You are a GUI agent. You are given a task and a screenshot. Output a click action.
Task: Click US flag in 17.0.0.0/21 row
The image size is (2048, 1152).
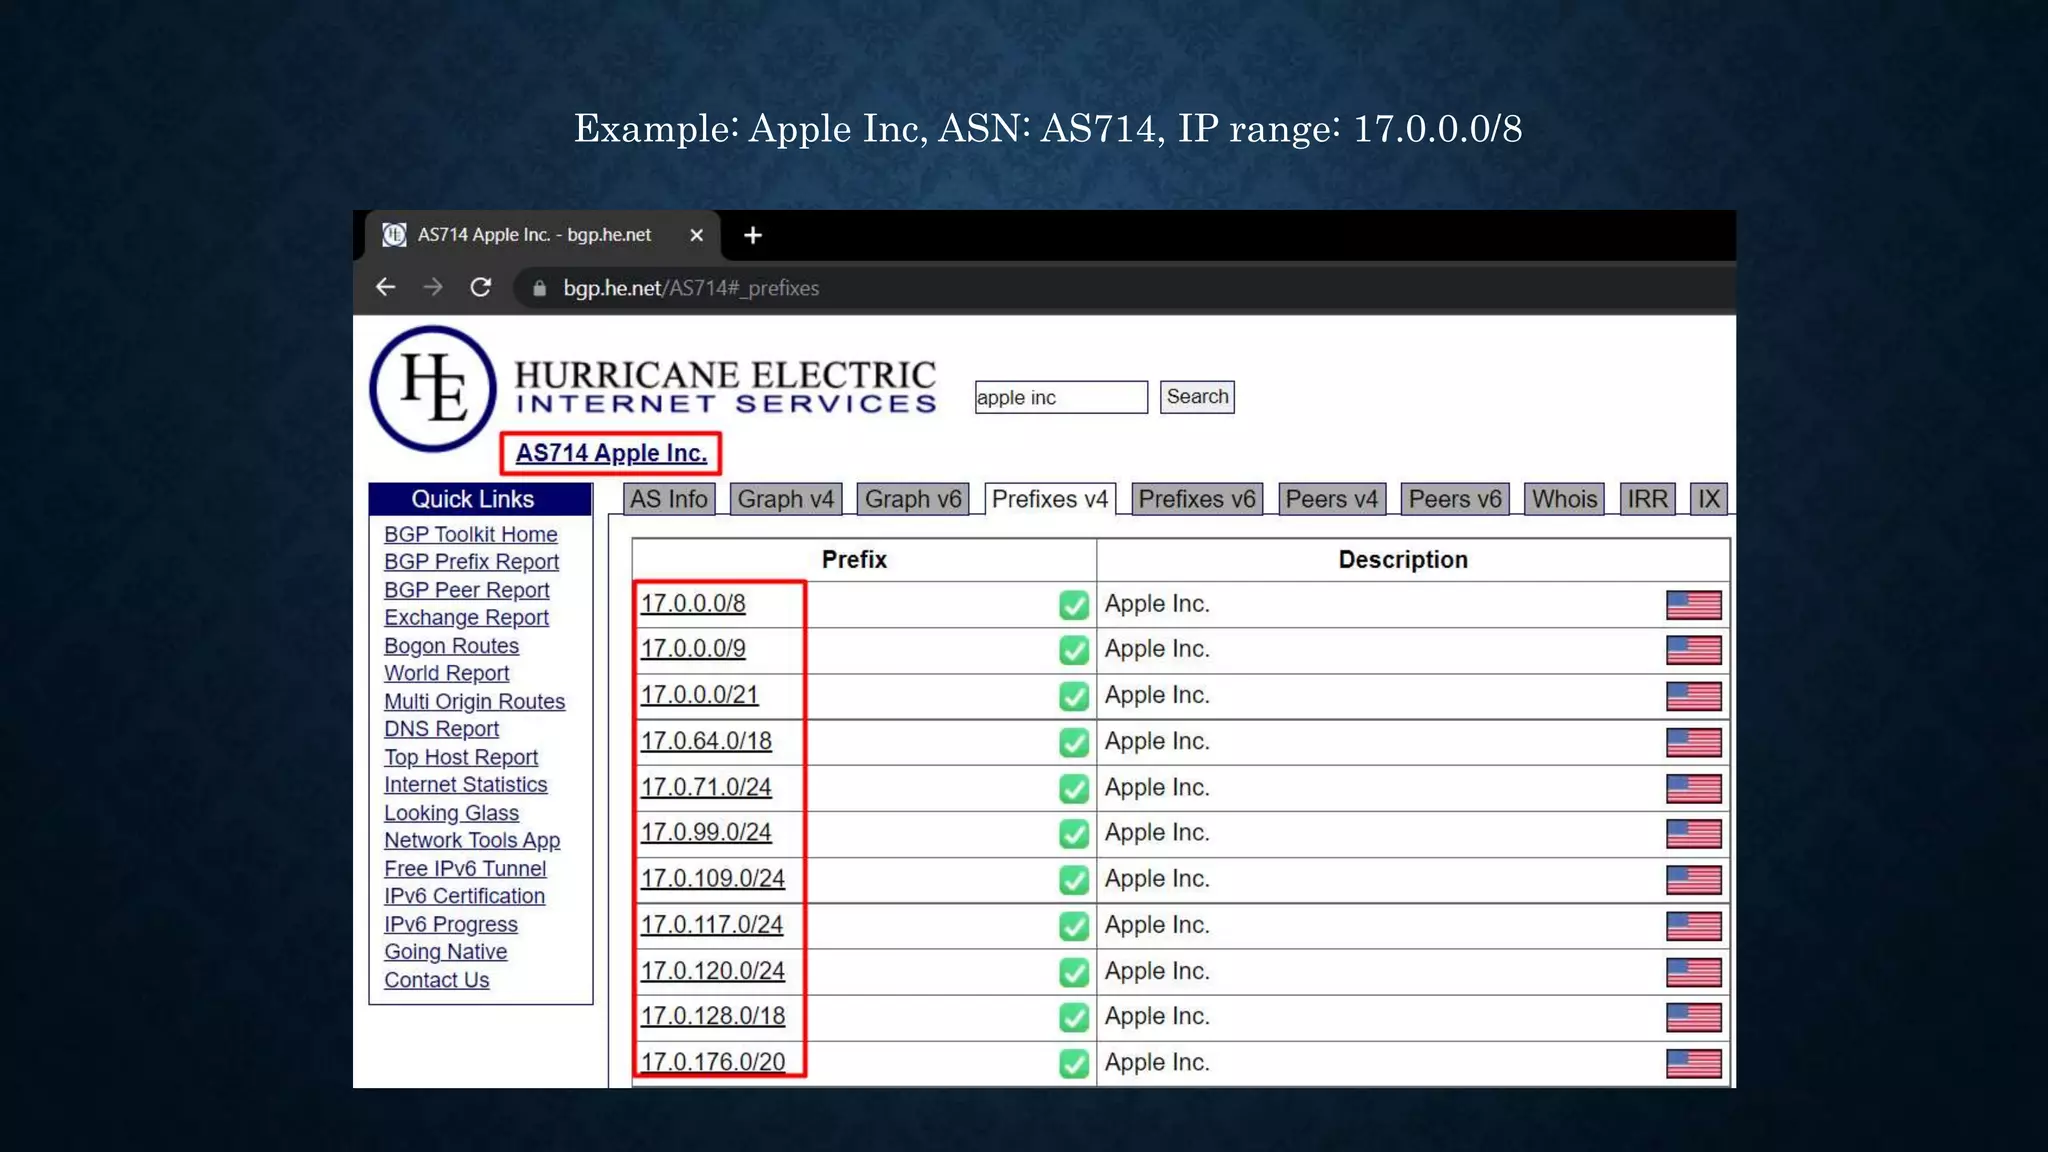1694,696
